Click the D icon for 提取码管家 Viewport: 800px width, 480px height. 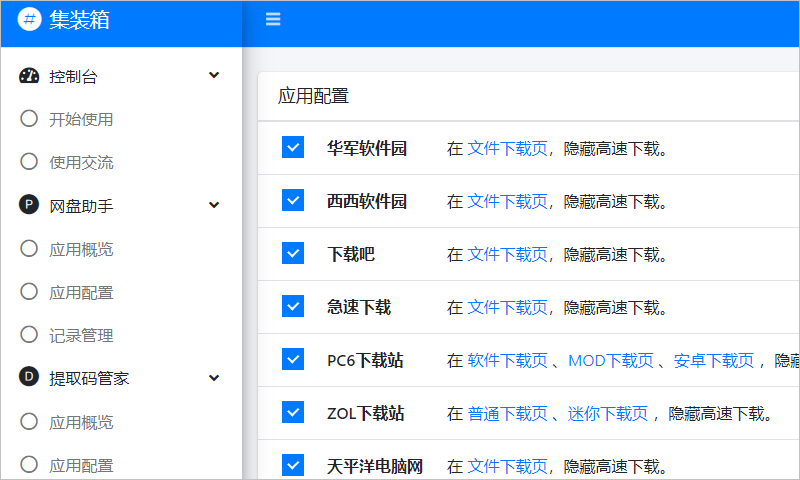click(x=29, y=377)
